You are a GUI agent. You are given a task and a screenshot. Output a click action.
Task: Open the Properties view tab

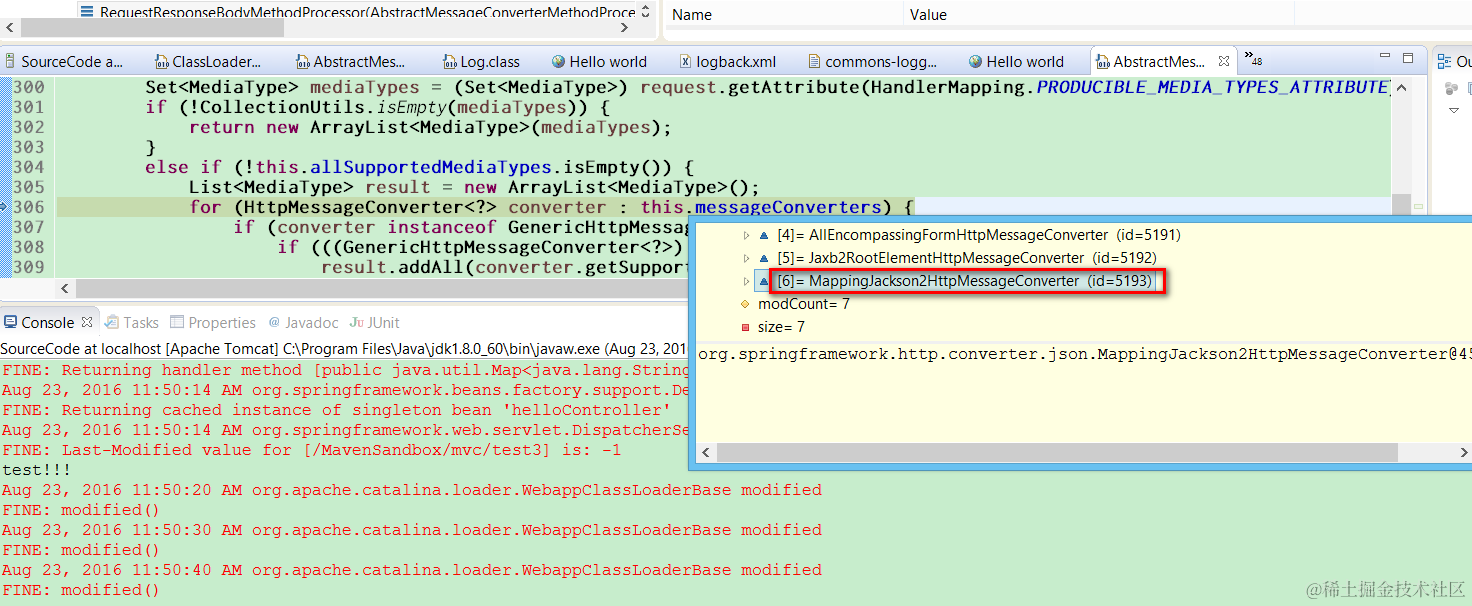(x=213, y=322)
